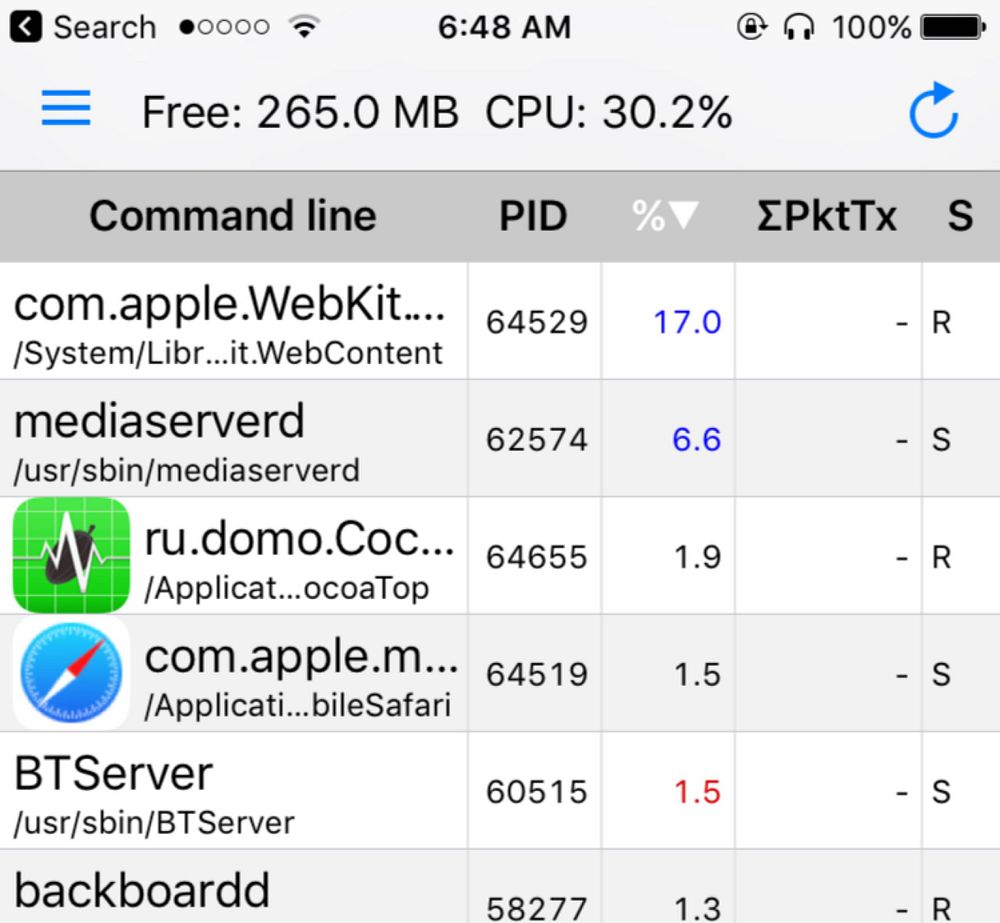Sort by the S state column

click(x=960, y=216)
